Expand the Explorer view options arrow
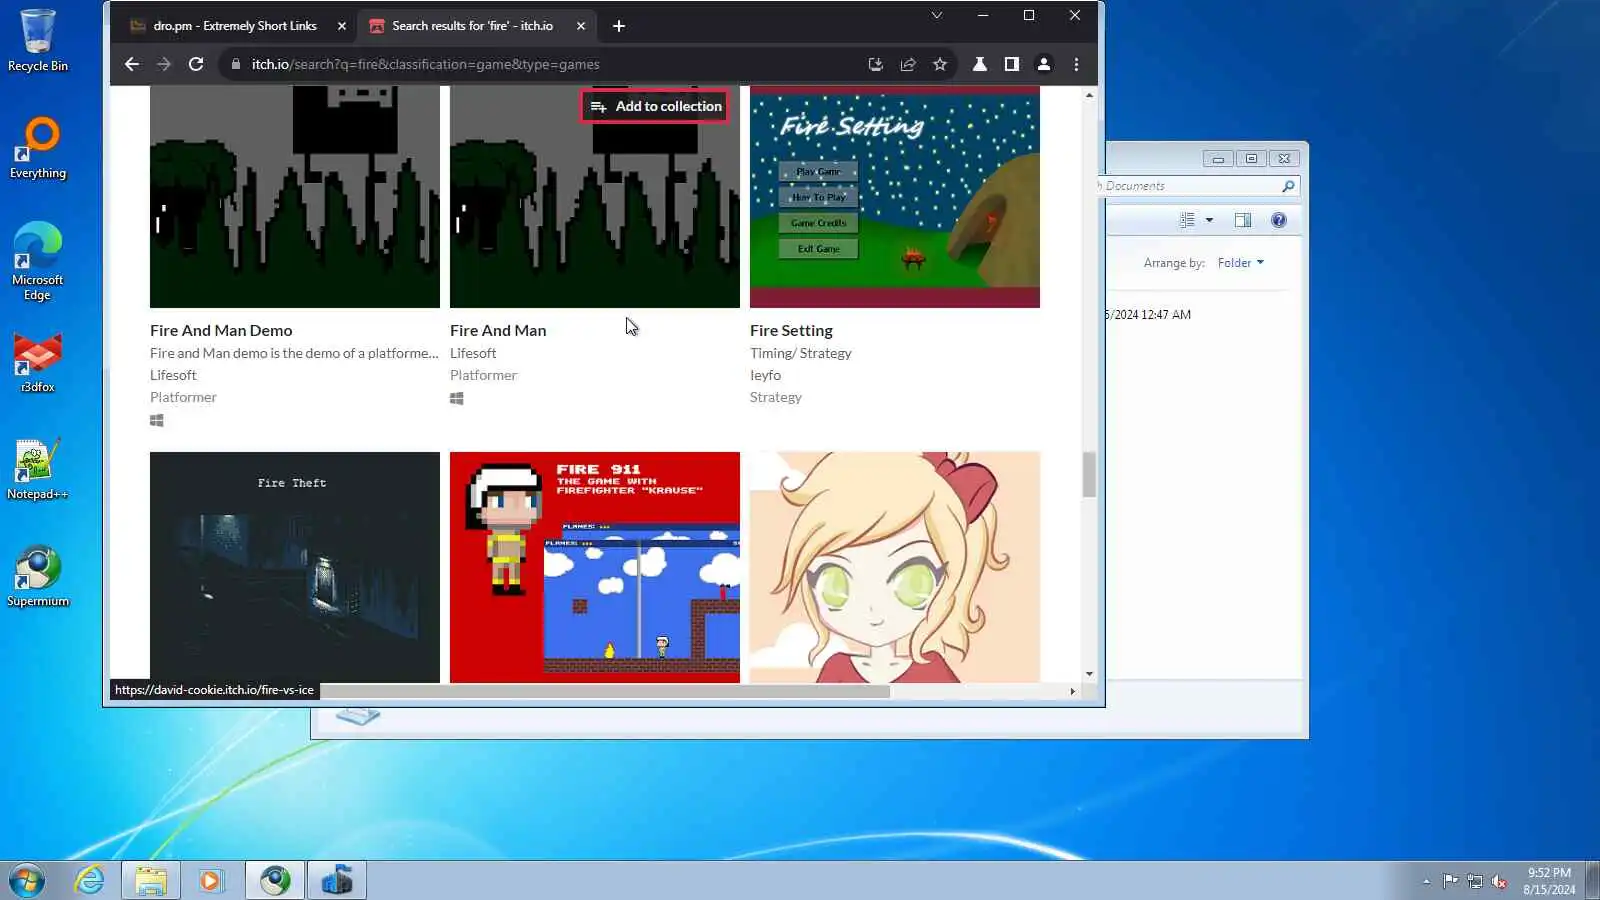Viewport: 1600px width, 900px height. (x=1209, y=220)
